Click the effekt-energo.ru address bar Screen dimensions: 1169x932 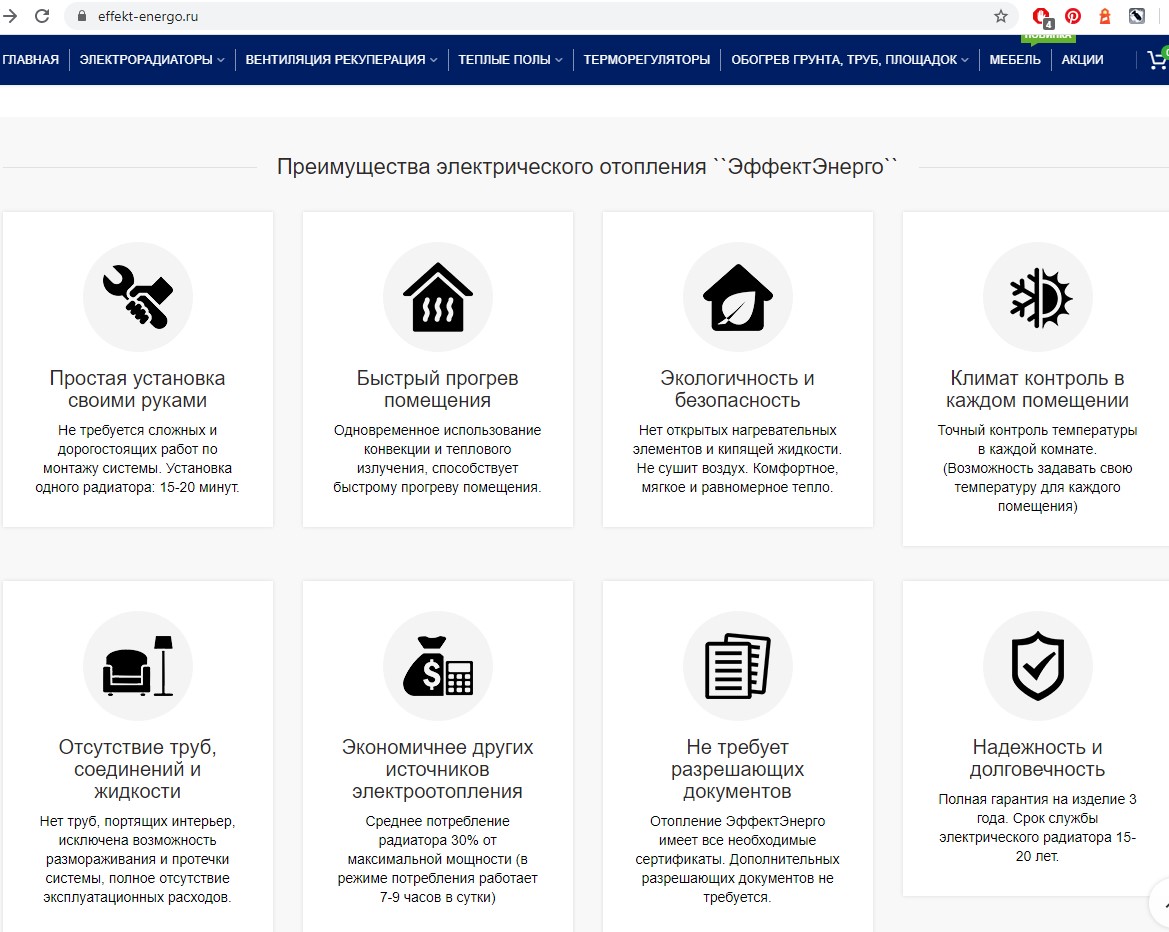coord(541,16)
